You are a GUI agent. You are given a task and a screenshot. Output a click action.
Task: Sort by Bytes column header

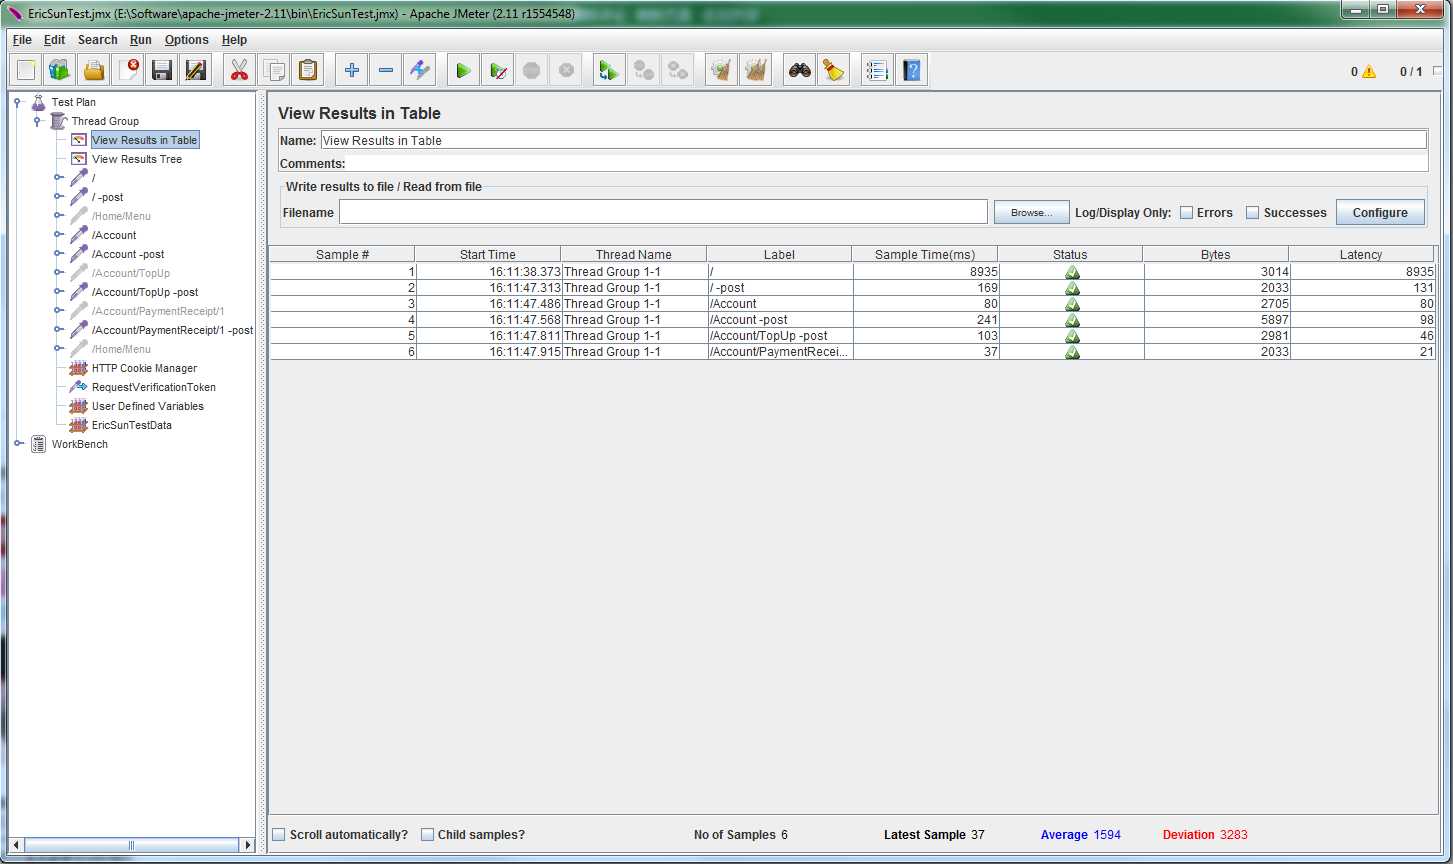[x=1216, y=254]
